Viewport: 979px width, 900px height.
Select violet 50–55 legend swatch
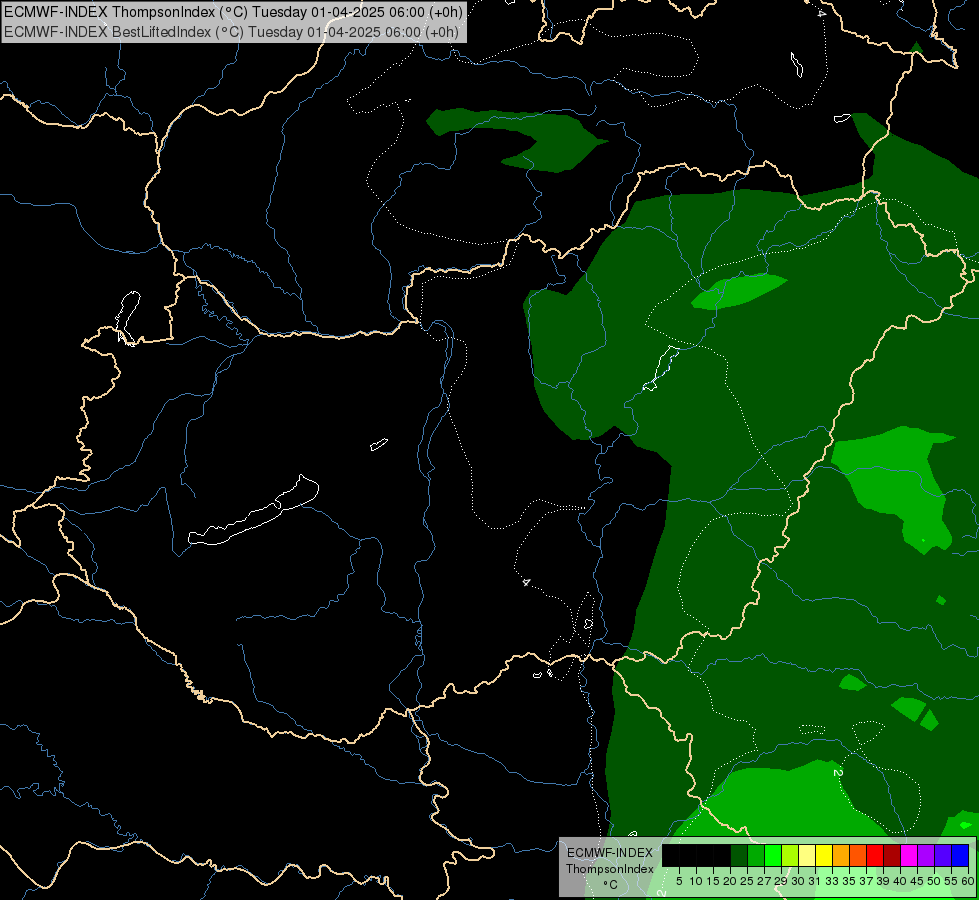pos(943,855)
